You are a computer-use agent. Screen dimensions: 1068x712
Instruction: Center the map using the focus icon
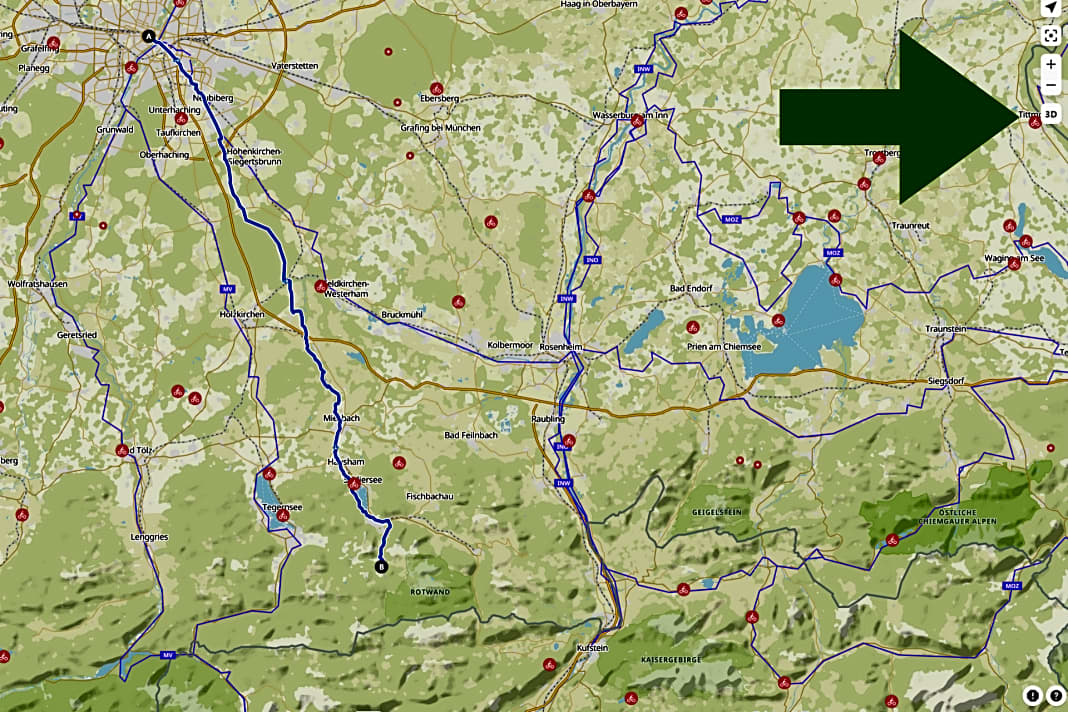coord(1050,36)
